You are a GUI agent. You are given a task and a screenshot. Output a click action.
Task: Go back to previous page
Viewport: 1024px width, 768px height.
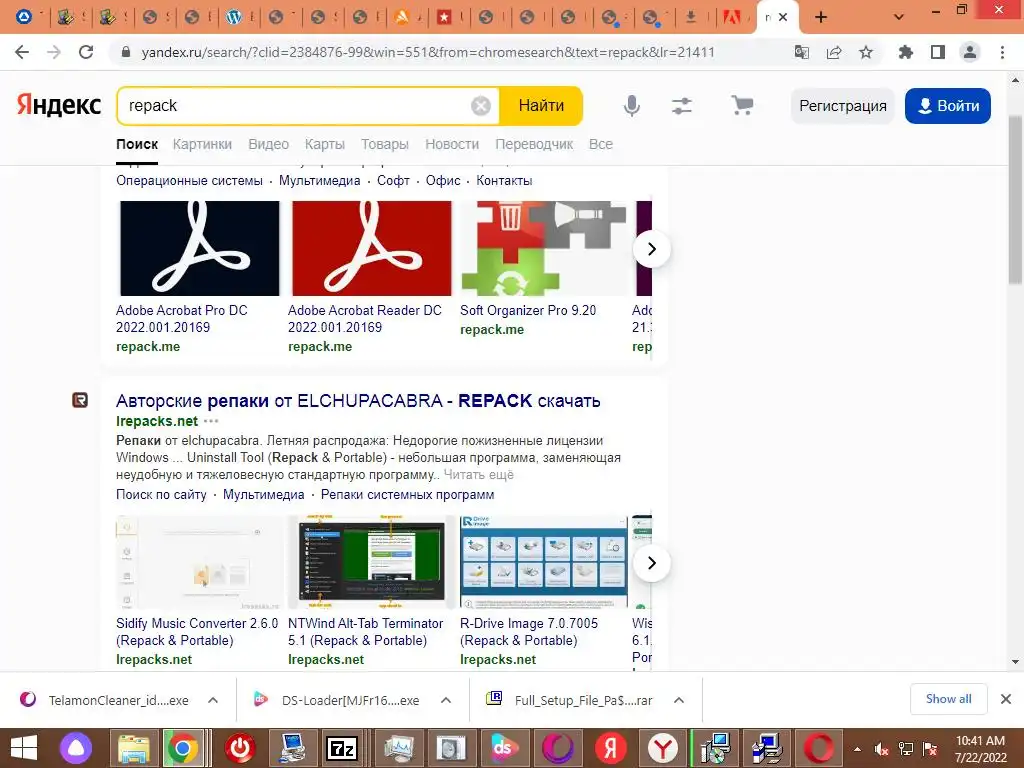tap(22, 52)
